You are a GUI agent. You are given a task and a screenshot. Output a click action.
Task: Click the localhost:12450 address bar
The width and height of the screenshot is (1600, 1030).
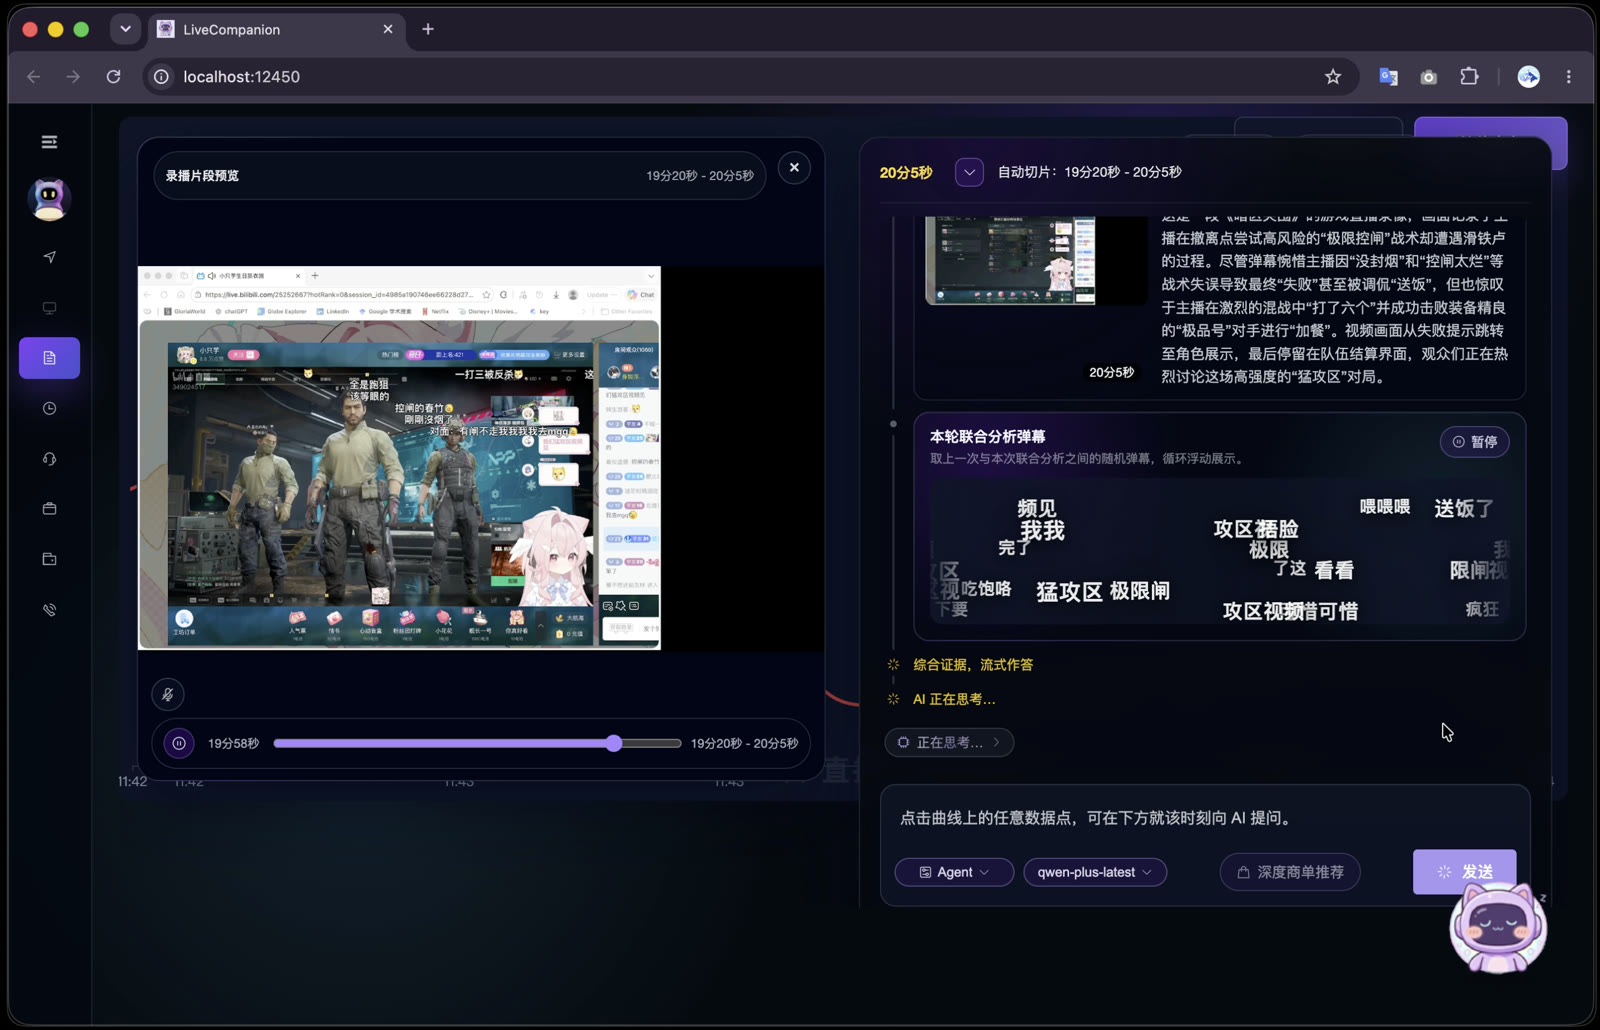click(x=750, y=77)
